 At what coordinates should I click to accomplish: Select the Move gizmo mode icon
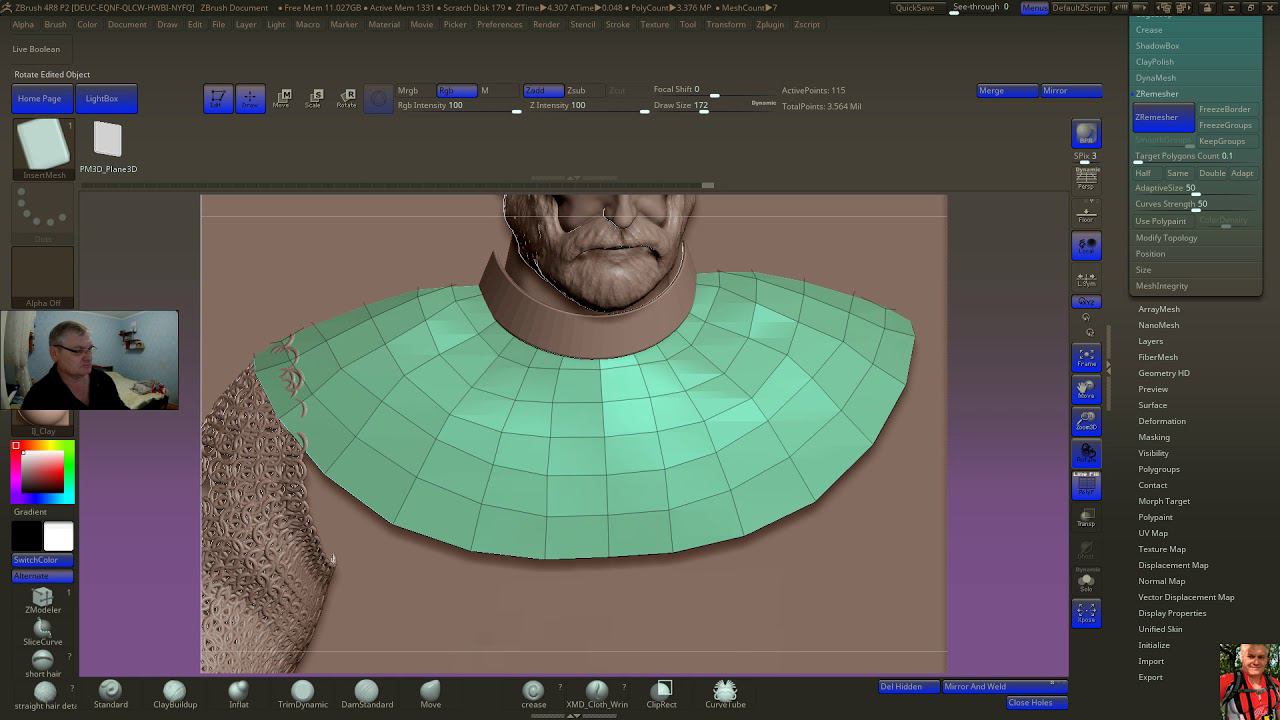(282, 97)
